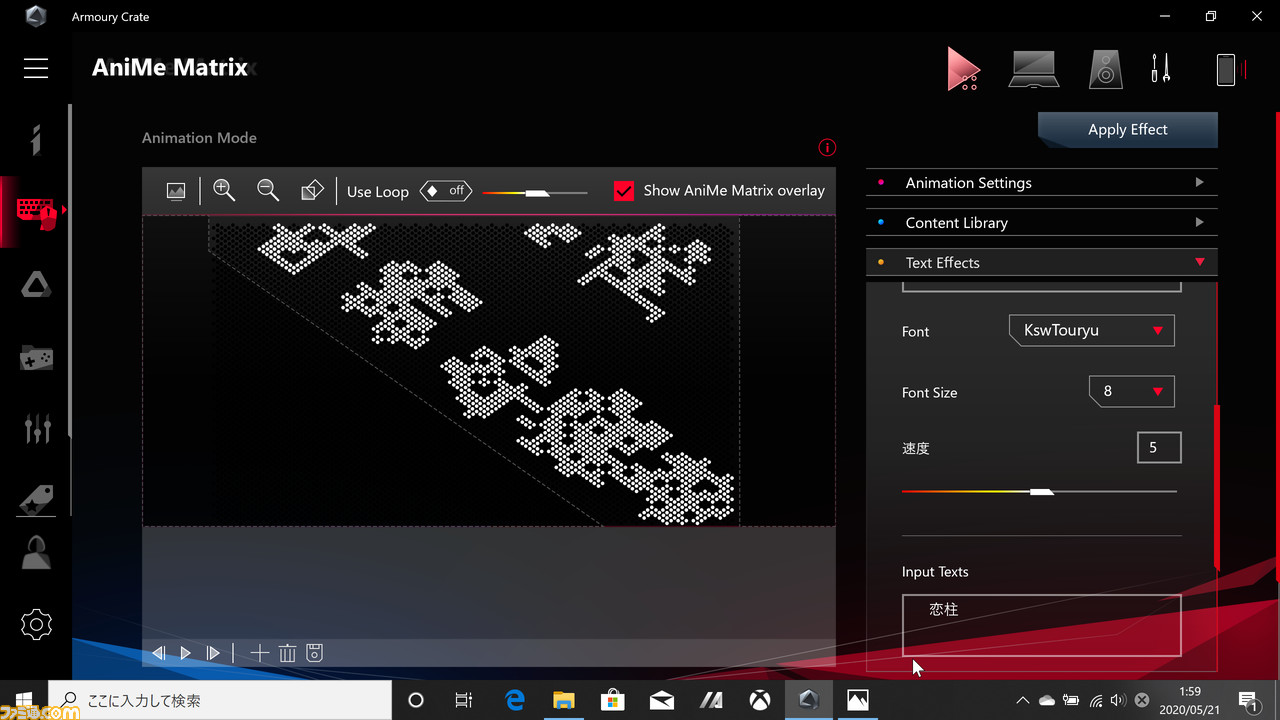Open the Font Size dropdown showing 8
Viewport: 1280px width, 720px height.
(1131, 392)
